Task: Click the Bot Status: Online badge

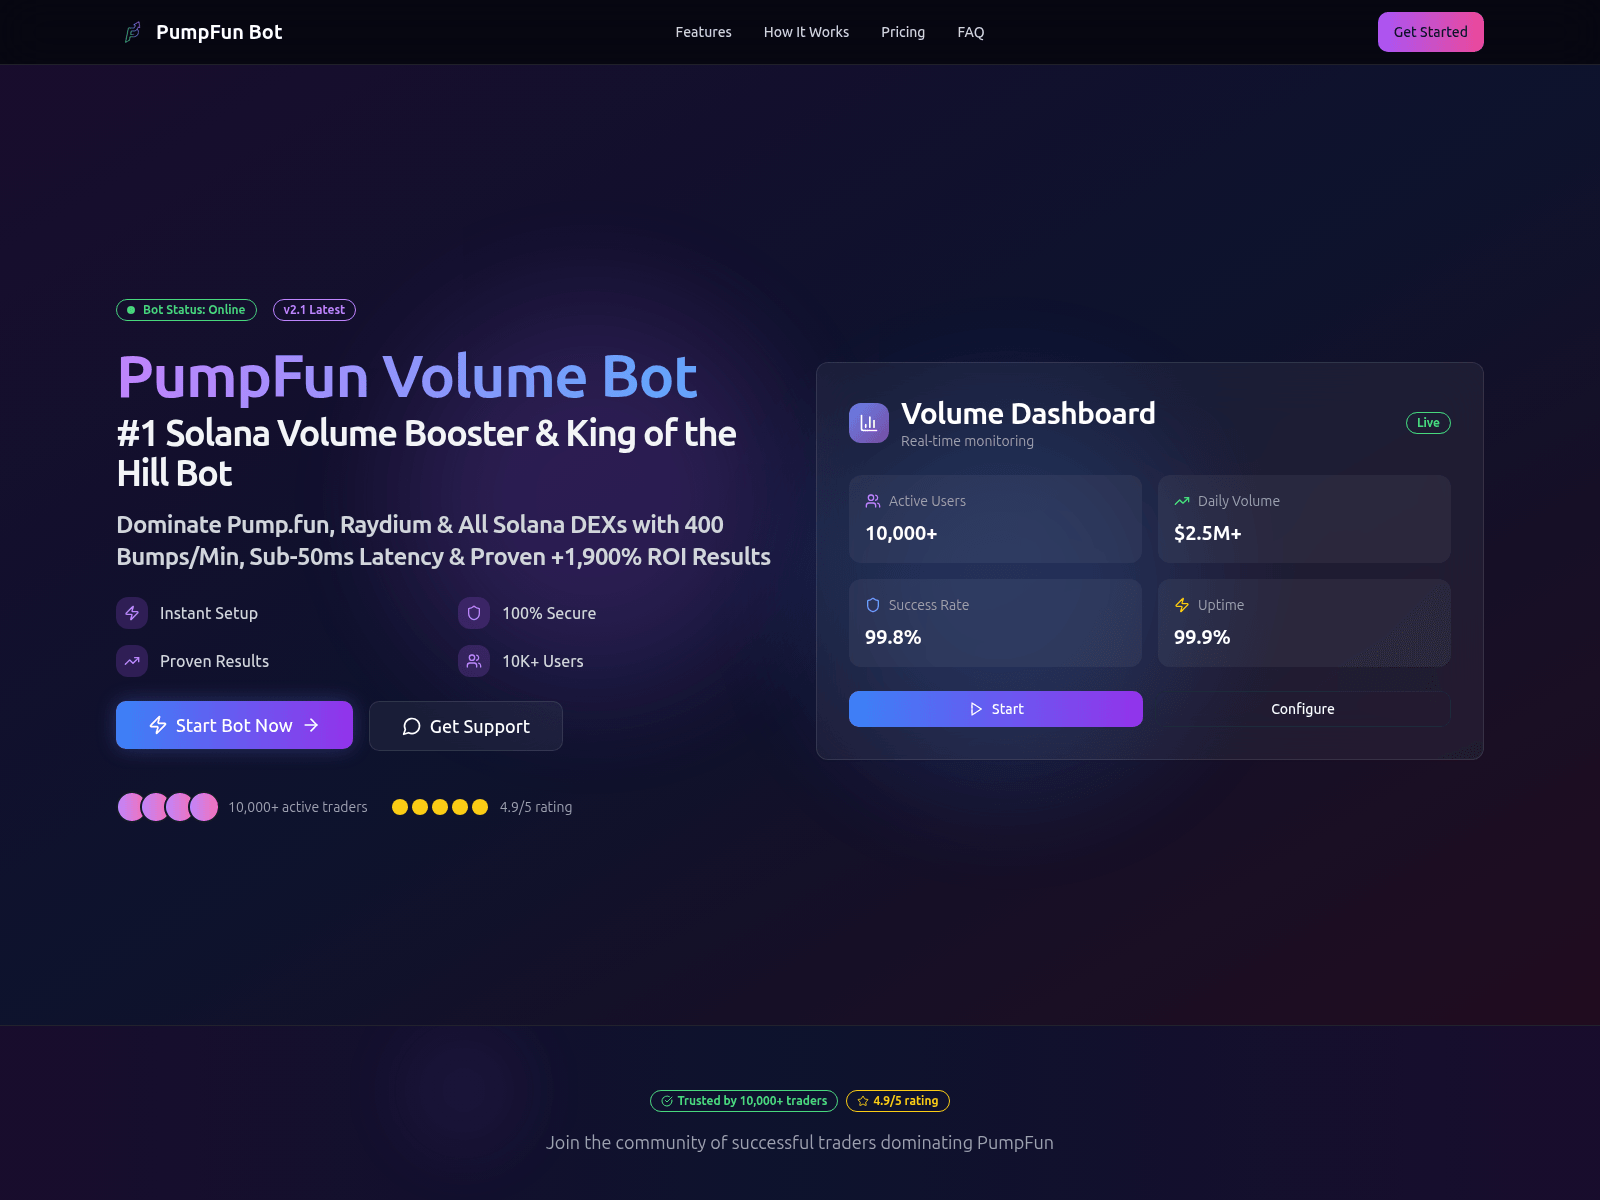Action: pyautogui.click(x=186, y=310)
